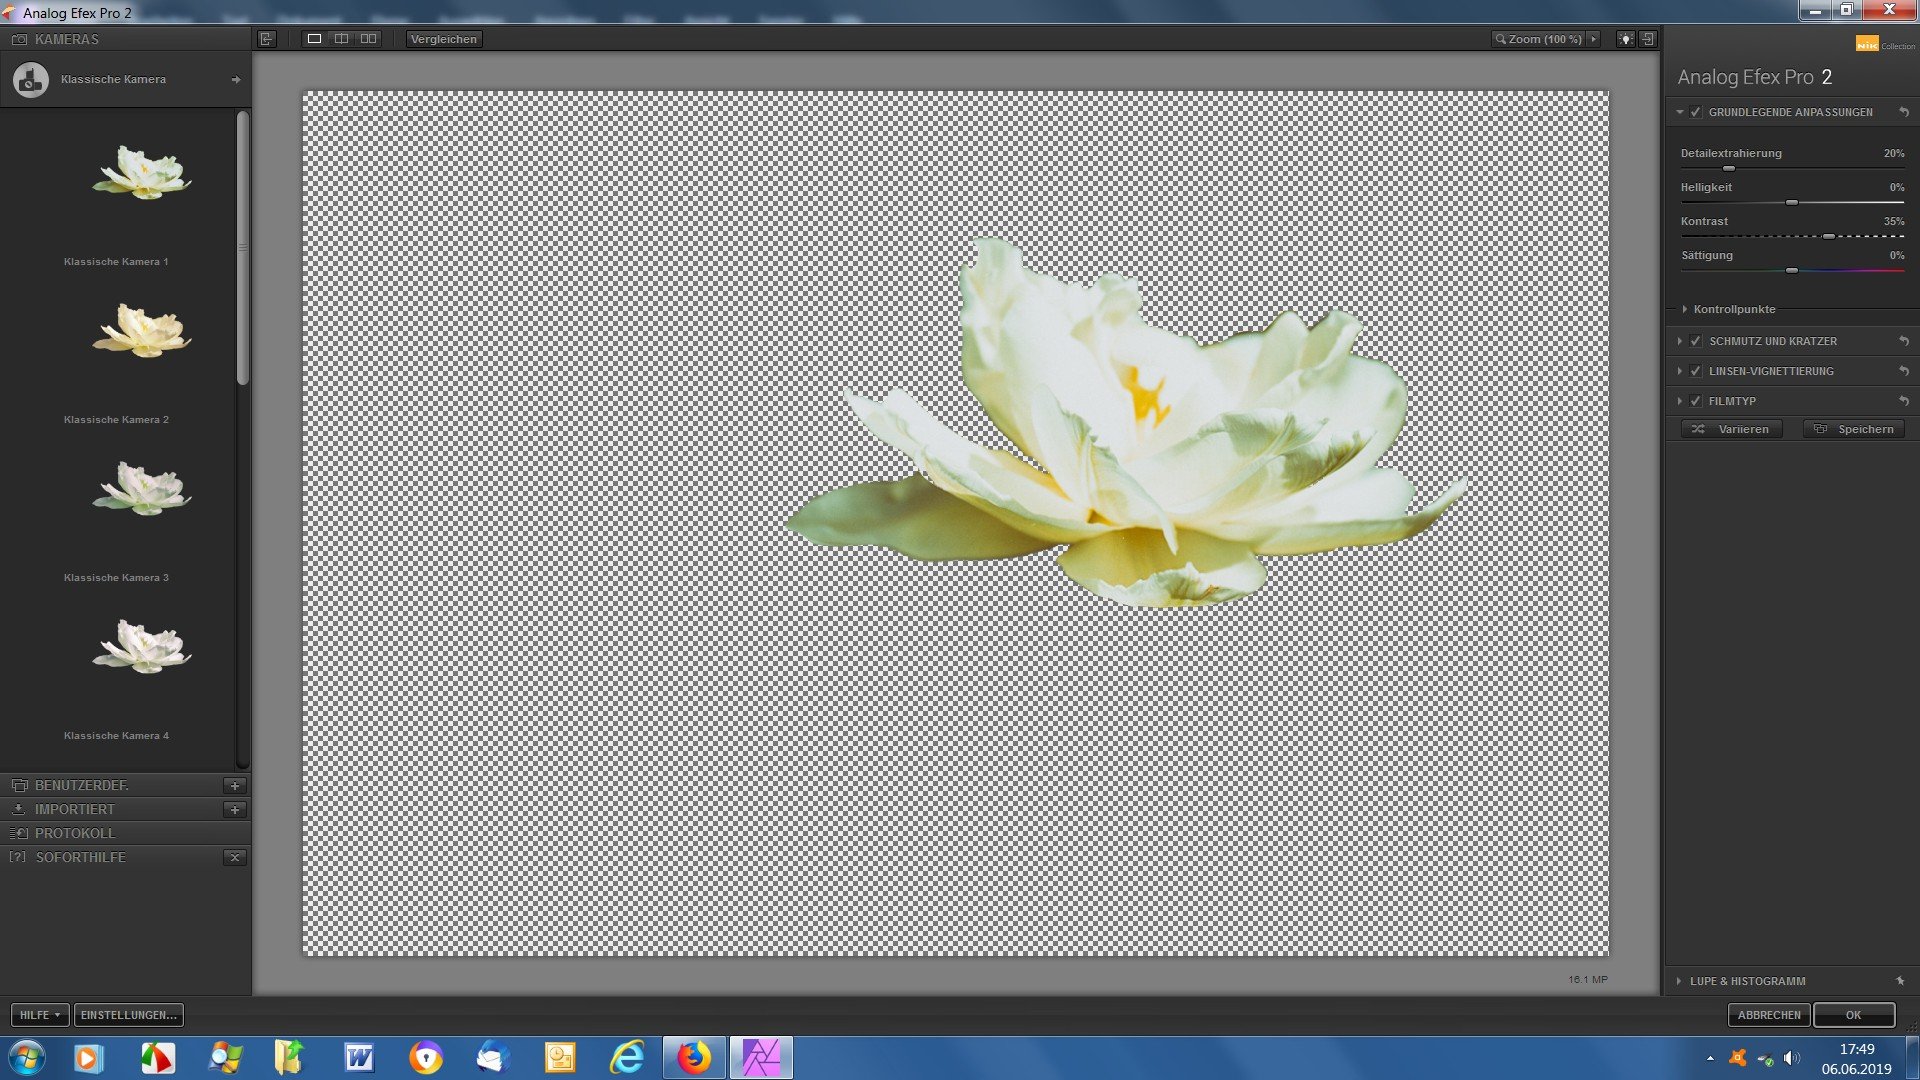
Task: Adjust the Kontrast slider handle
Action: click(1828, 236)
